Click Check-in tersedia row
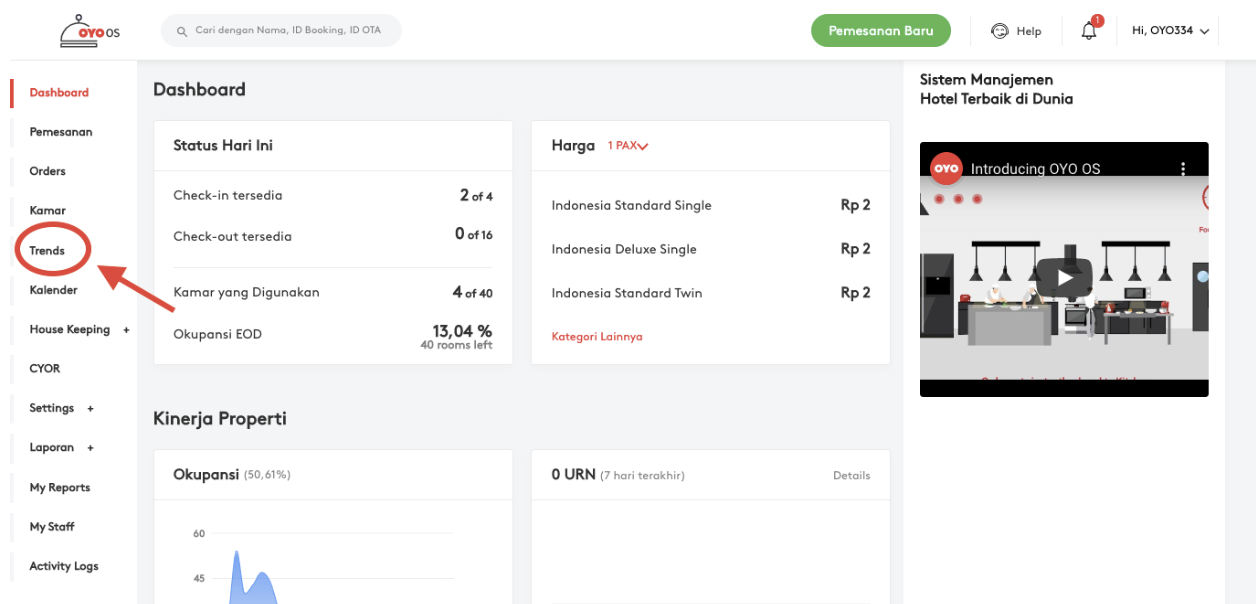 click(x=333, y=196)
